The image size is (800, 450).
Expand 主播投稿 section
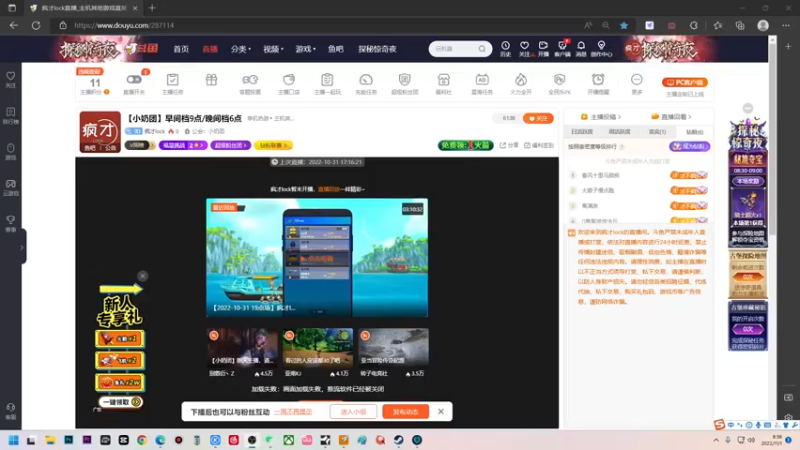tap(601, 117)
